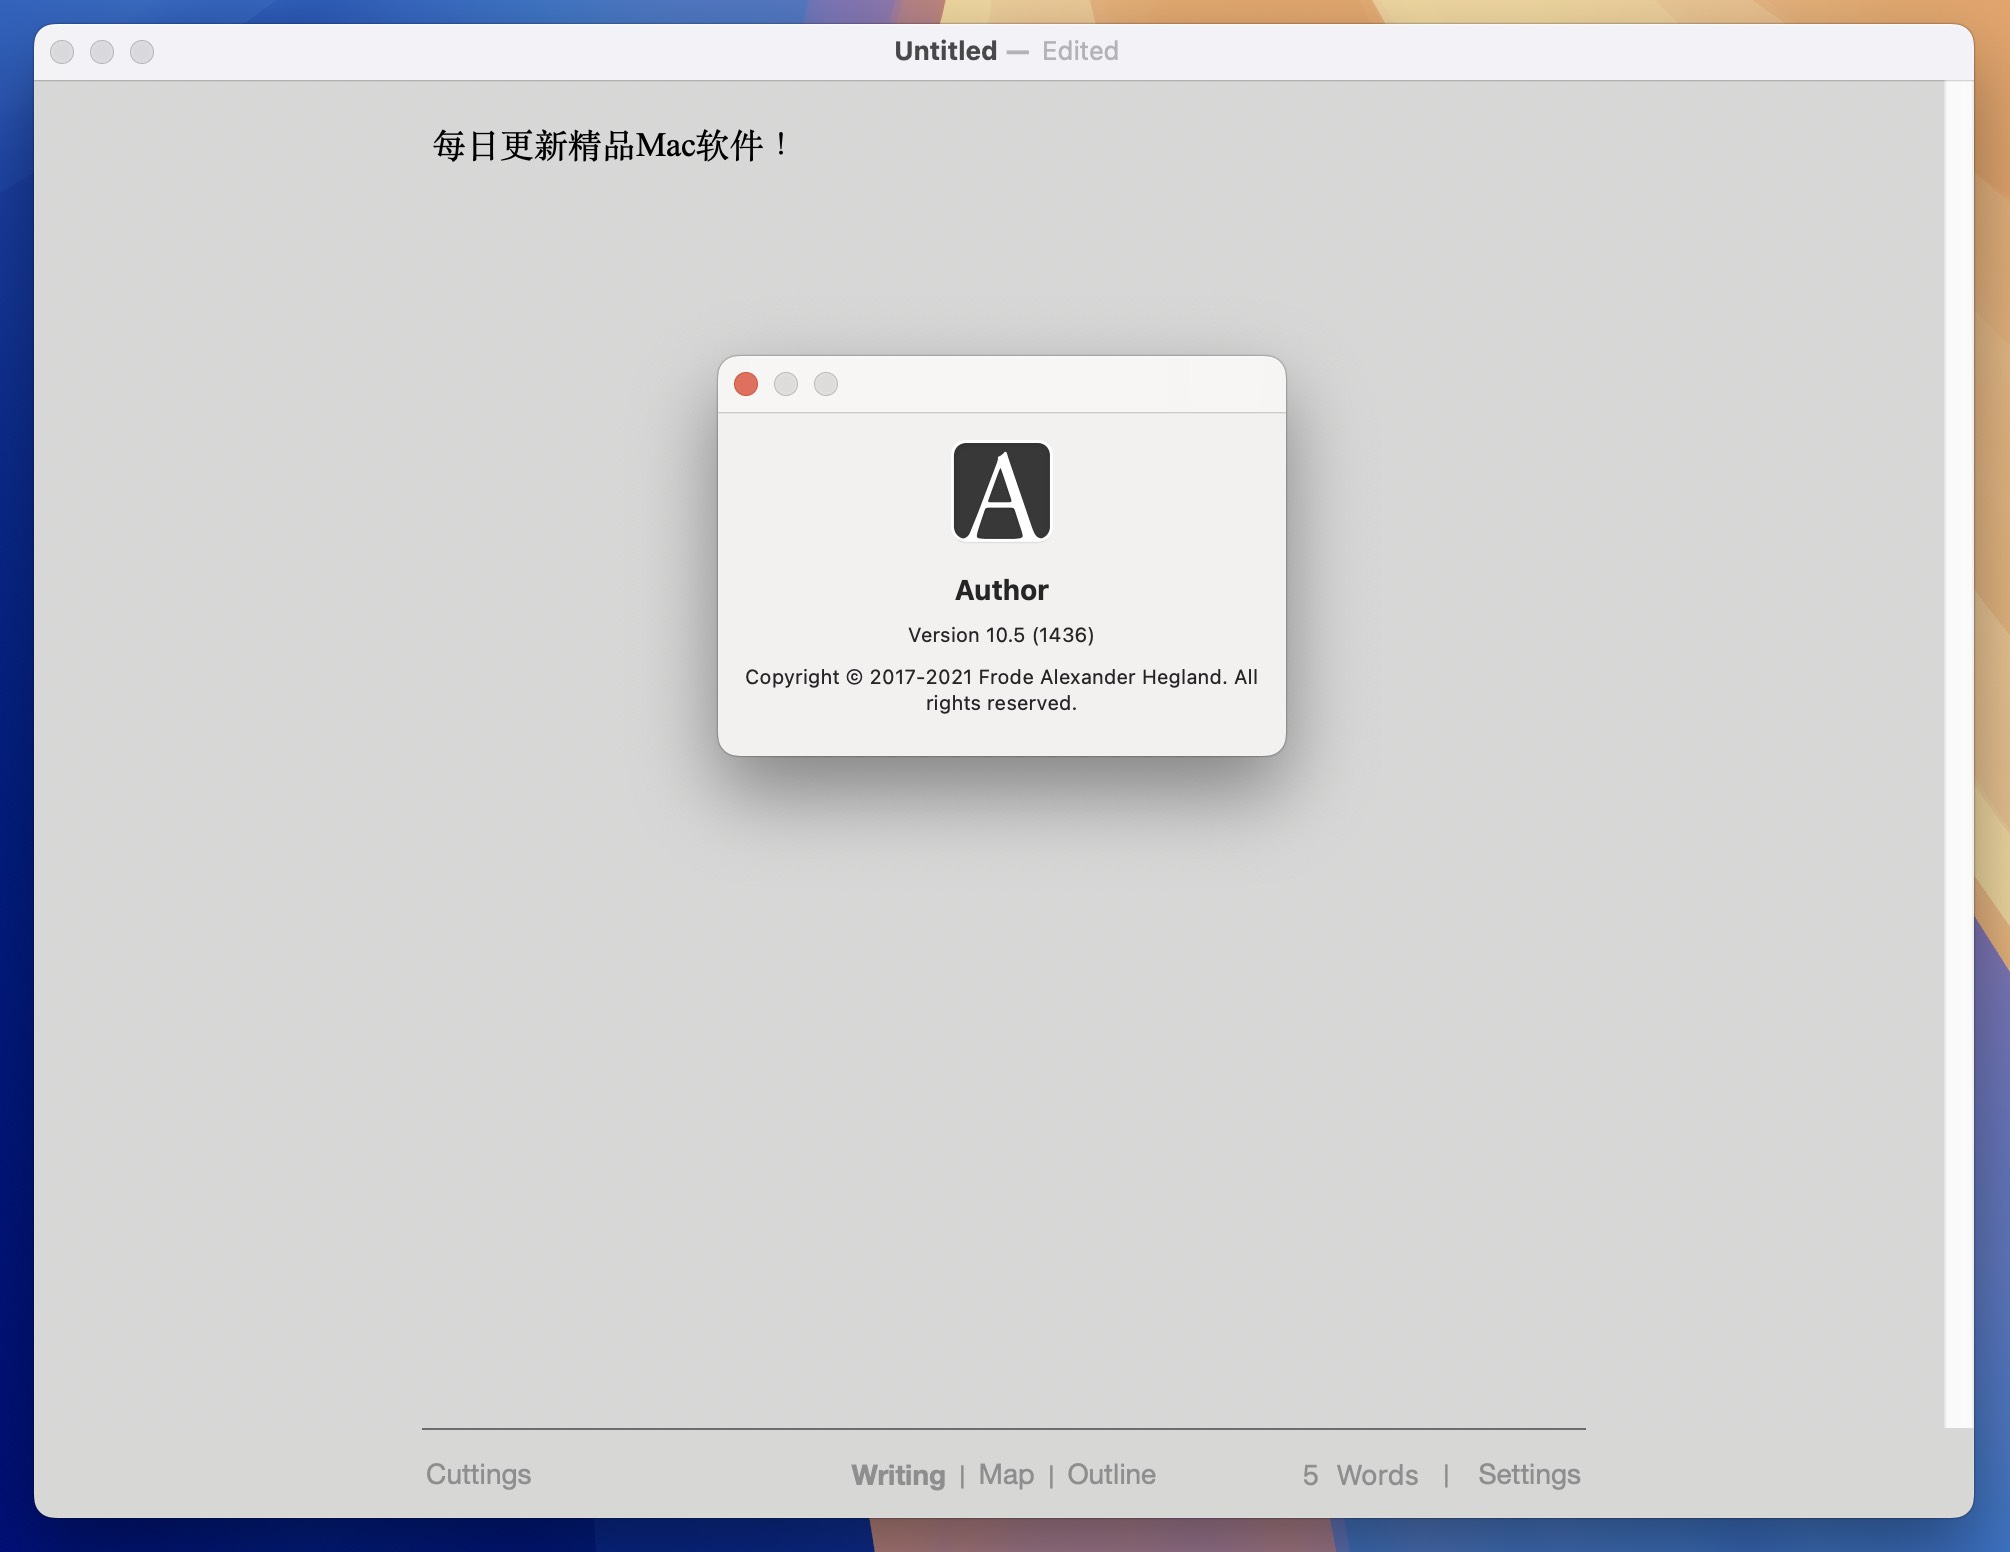Click the version number text
The width and height of the screenshot is (2010, 1552).
[999, 634]
